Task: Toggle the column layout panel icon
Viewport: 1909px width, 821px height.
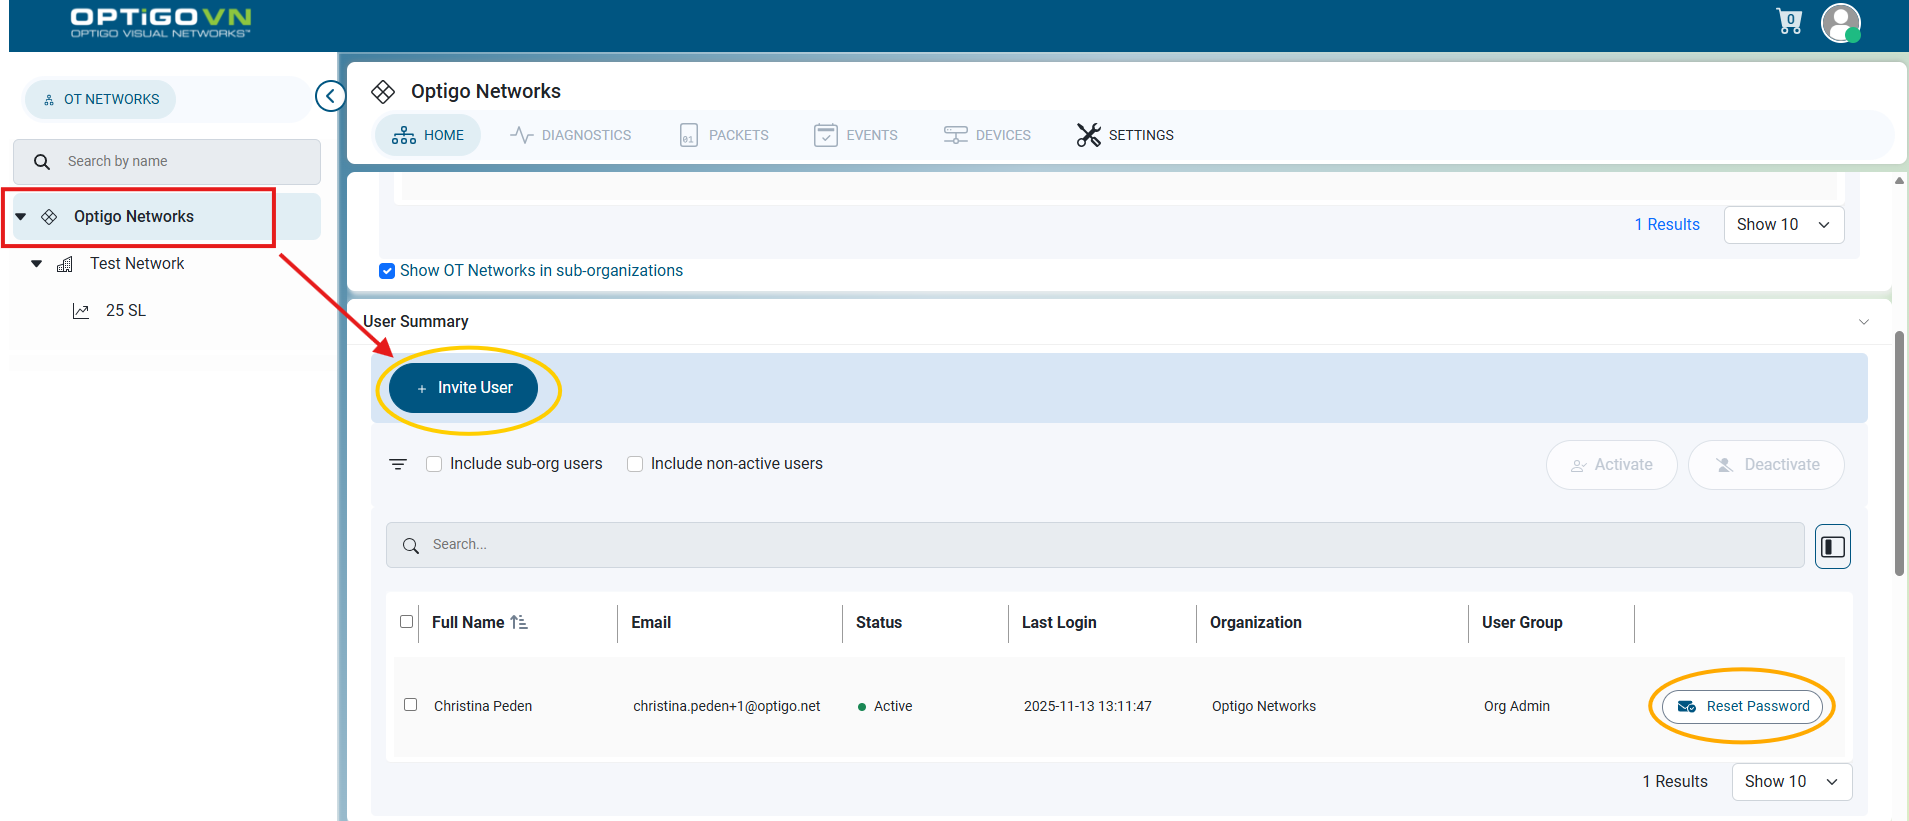Action: [1833, 546]
